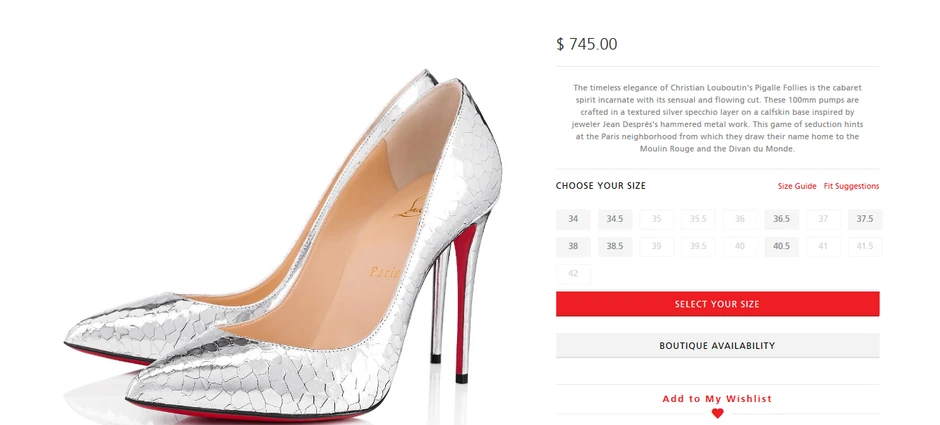The height and width of the screenshot is (425, 940).
Task: Select shoe size 34.5
Action: point(615,219)
